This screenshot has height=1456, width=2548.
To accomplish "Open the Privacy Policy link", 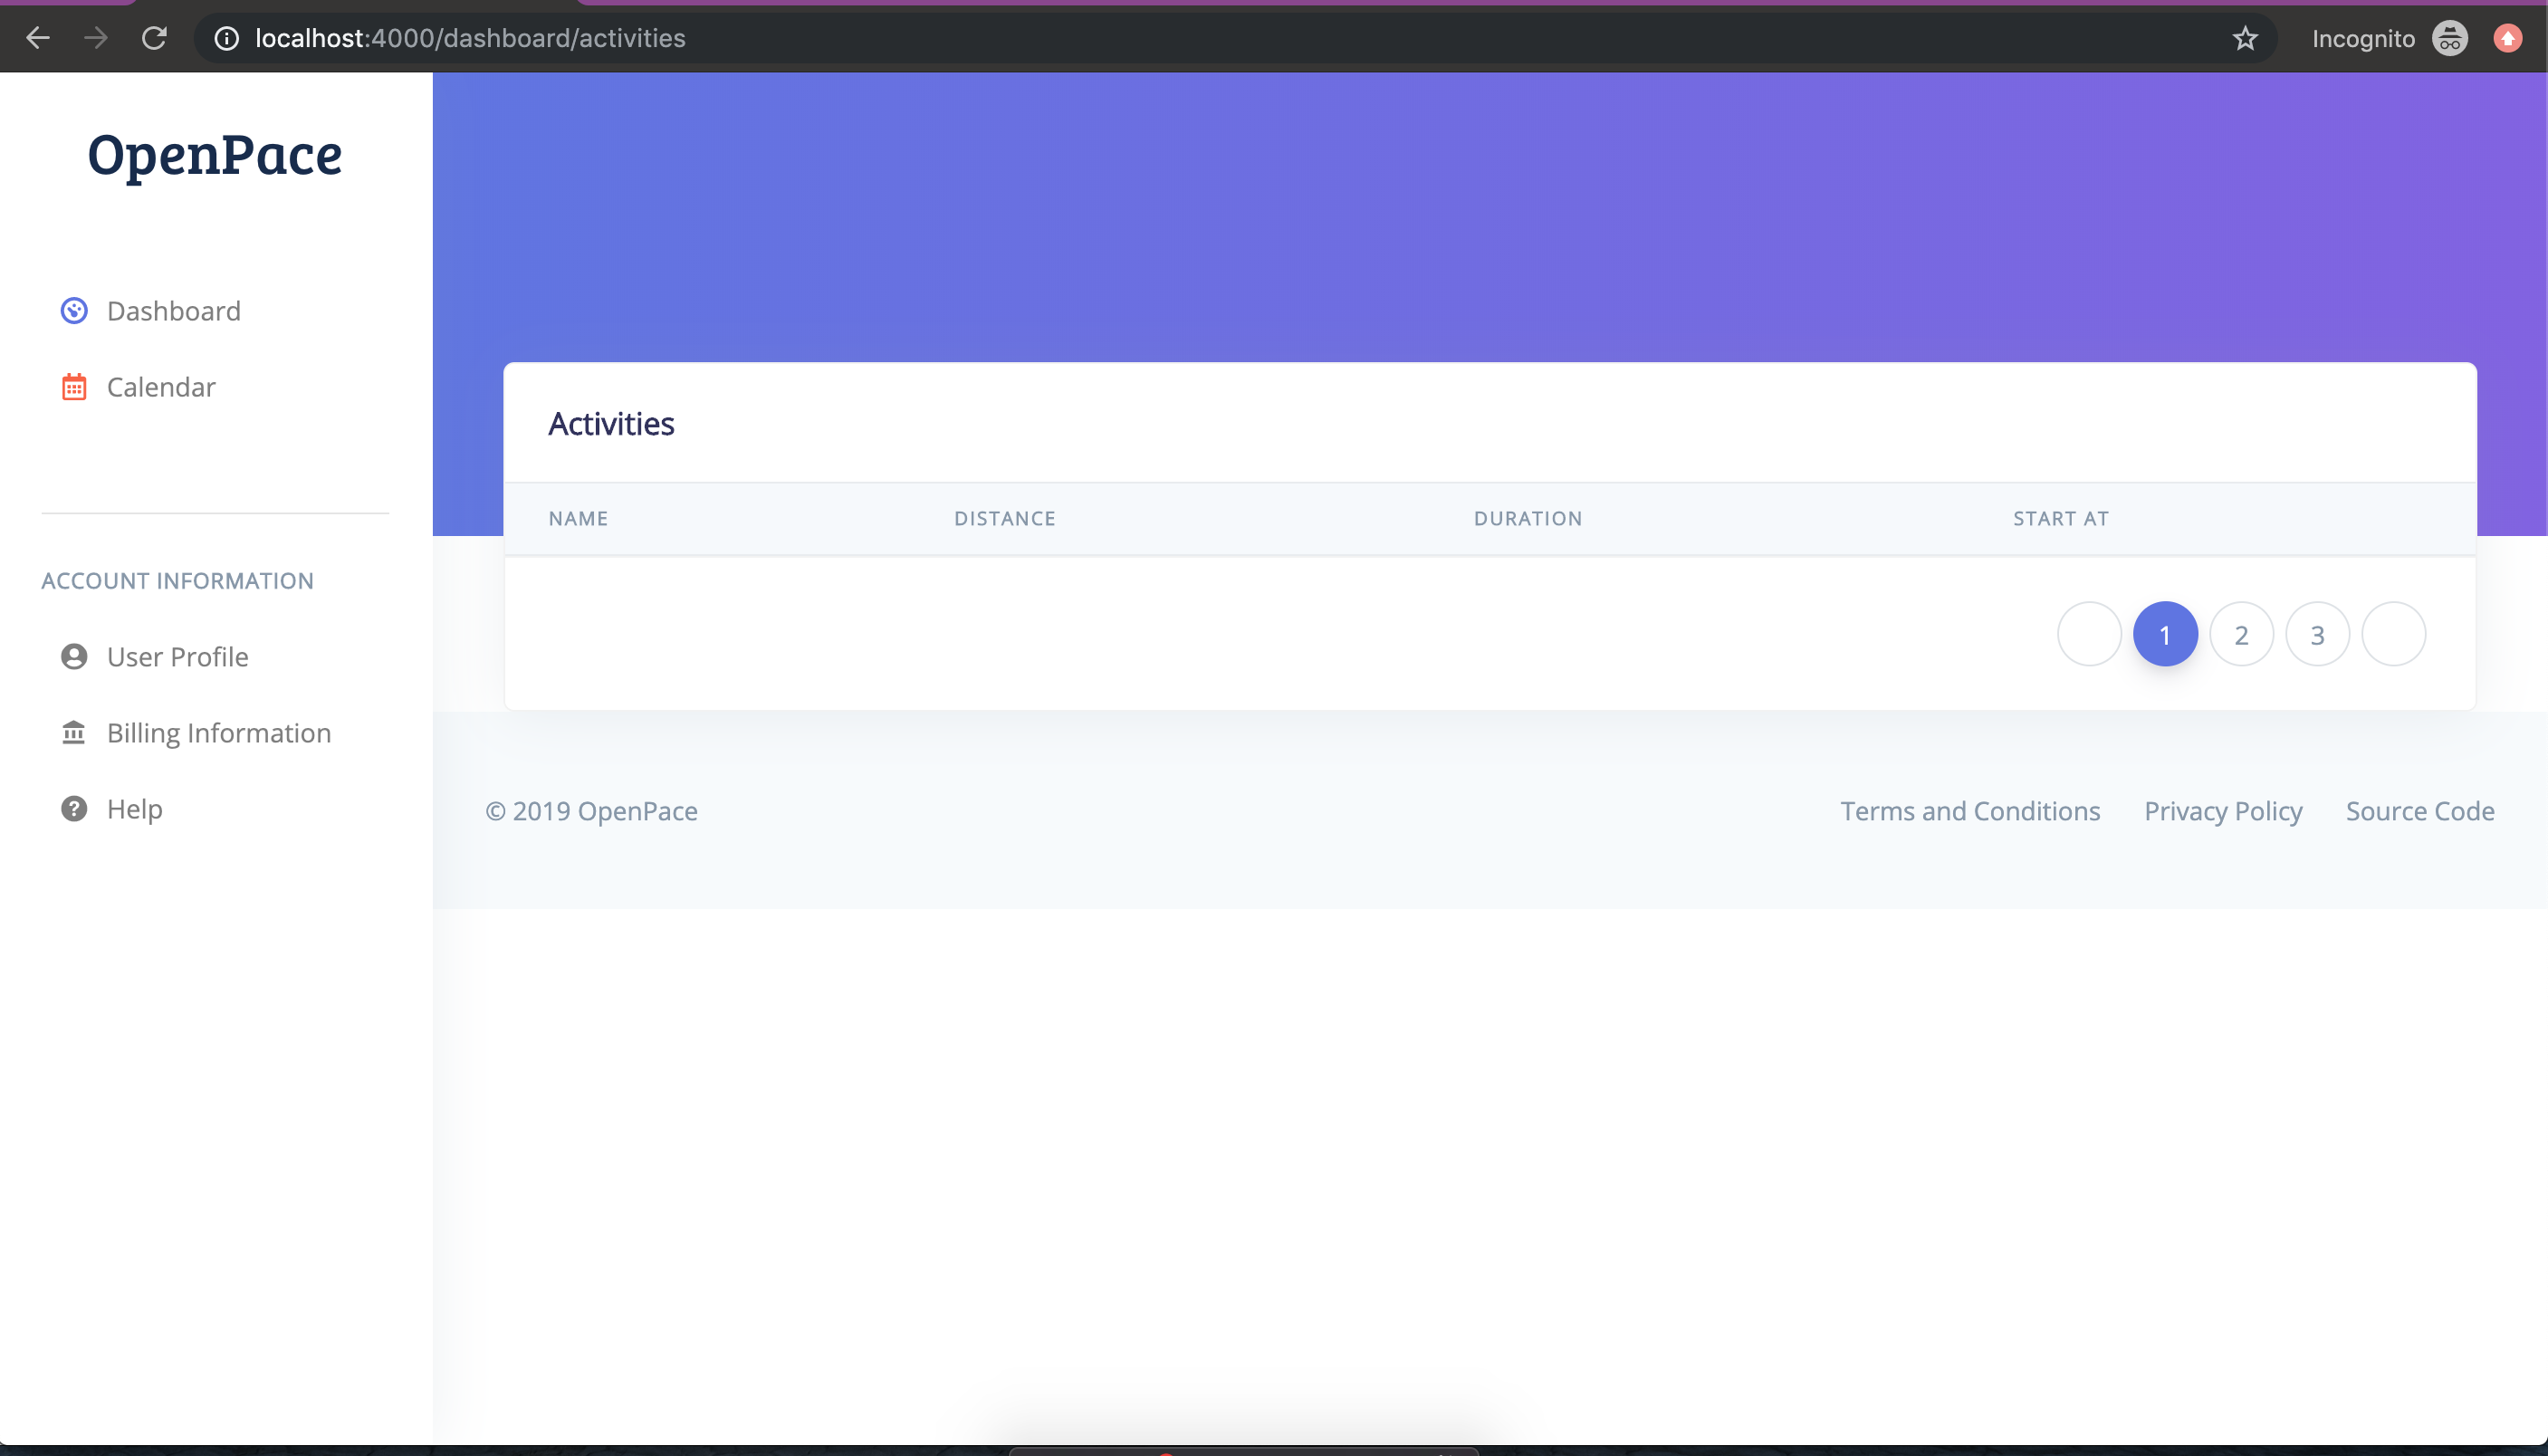I will click(x=2222, y=811).
